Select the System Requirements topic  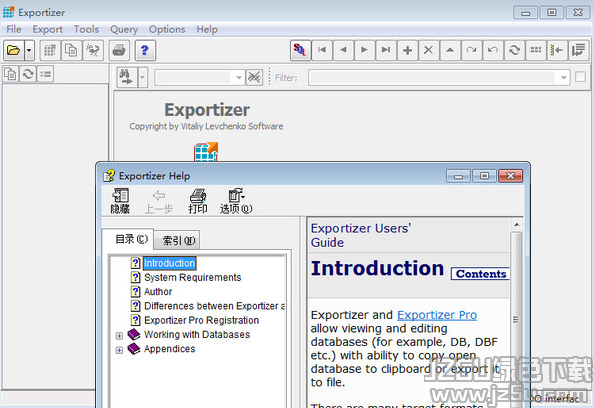(x=192, y=277)
